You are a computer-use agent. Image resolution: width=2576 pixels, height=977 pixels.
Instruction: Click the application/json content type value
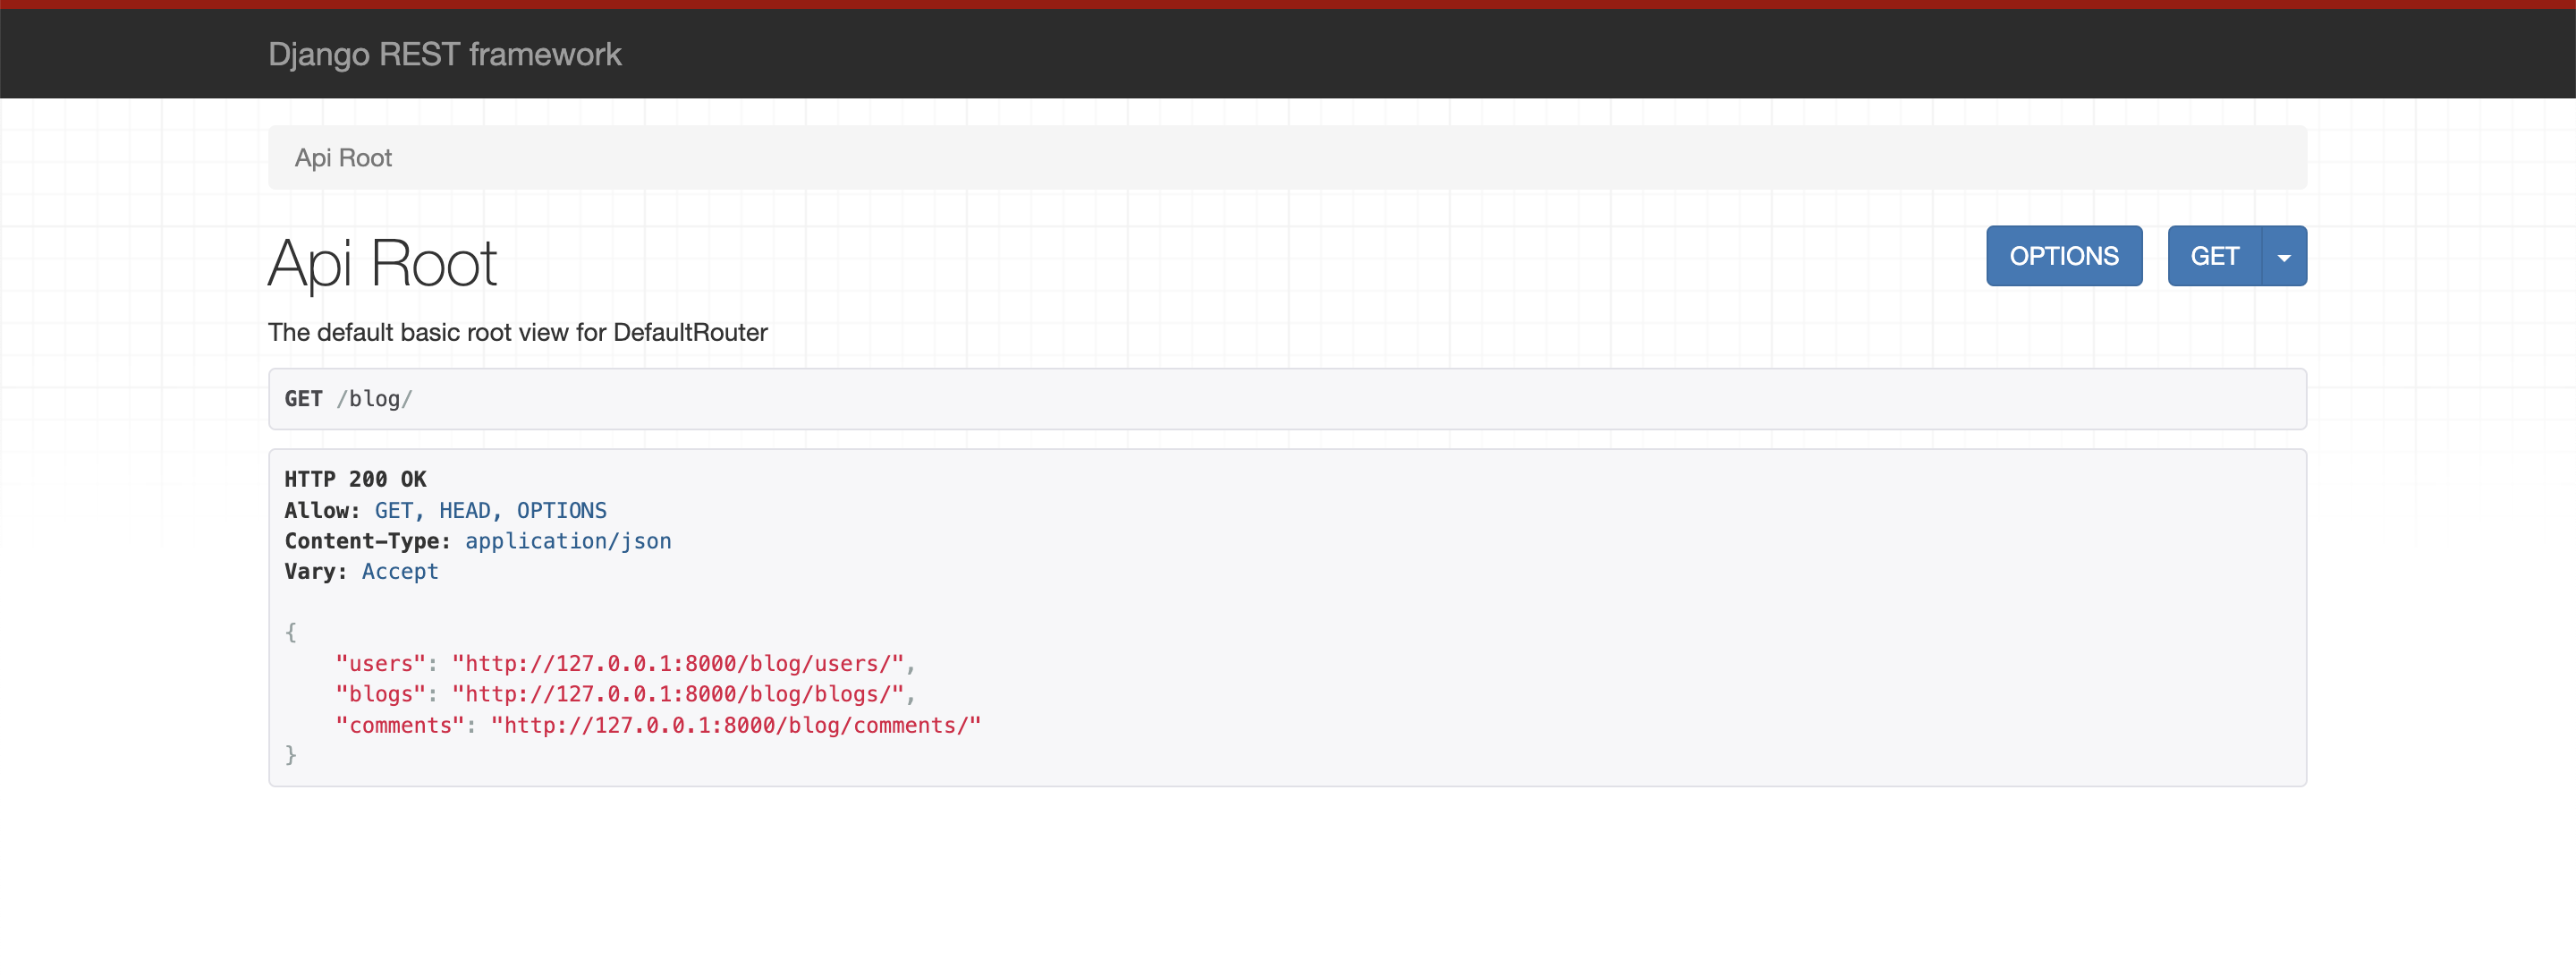pos(568,541)
